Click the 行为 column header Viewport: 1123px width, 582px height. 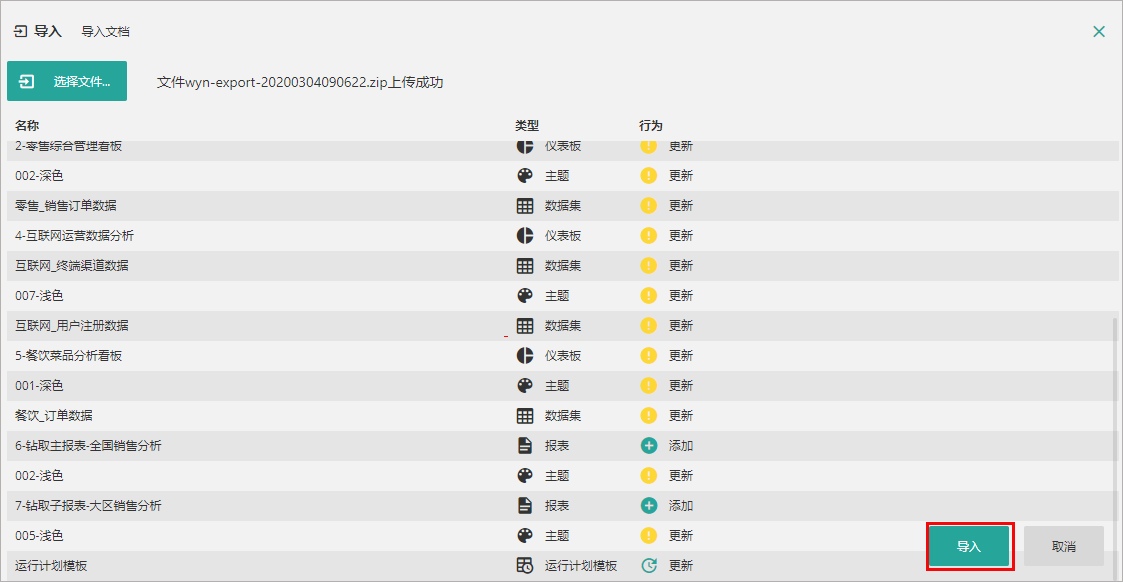(x=651, y=126)
